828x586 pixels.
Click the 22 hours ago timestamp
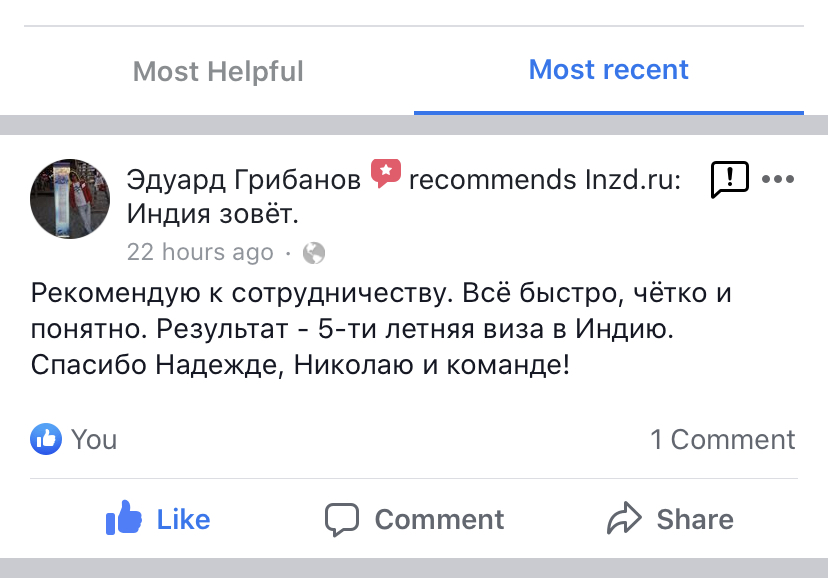[200, 253]
